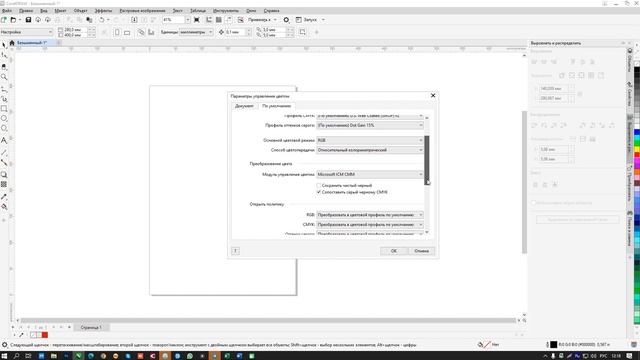Click the nudge distance input field
Viewport: 640px width, 360px height.
coord(236,32)
